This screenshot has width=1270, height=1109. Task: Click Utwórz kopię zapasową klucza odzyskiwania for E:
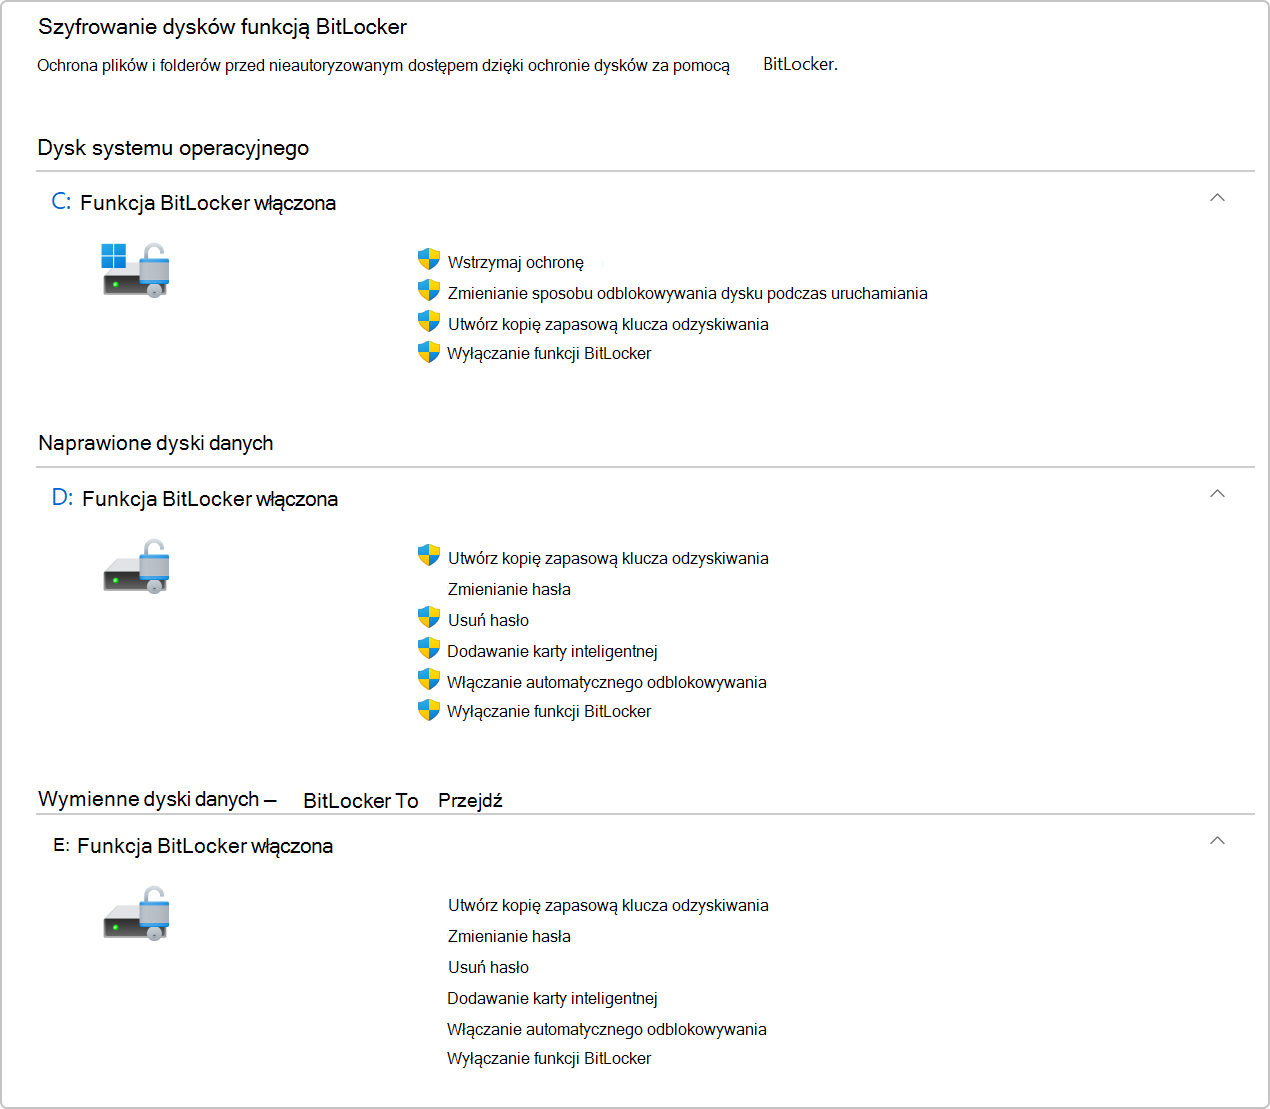pyautogui.click(x=608, y=905)
